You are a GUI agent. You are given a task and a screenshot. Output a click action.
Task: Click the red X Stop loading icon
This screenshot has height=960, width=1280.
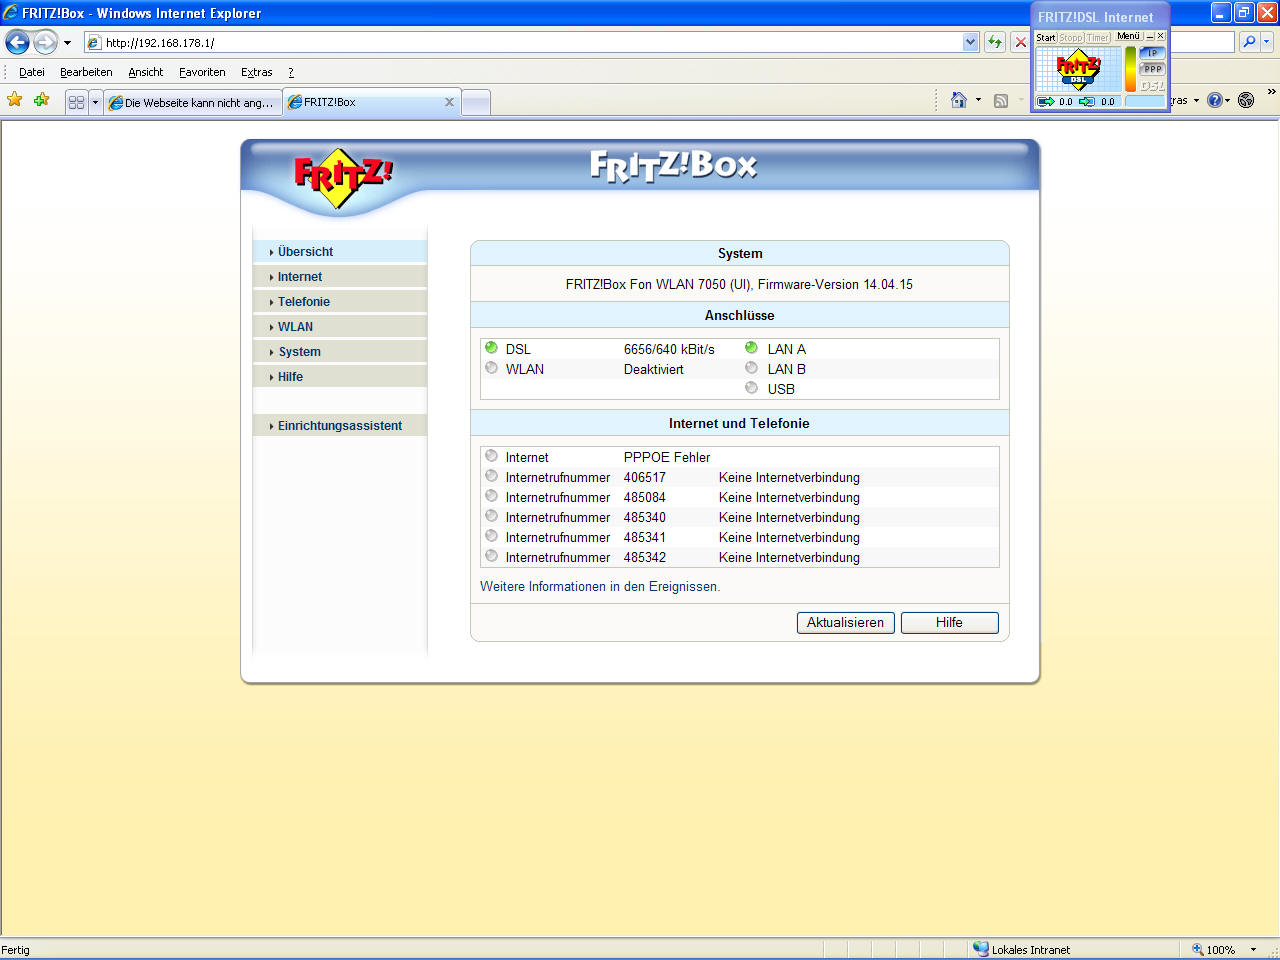pos(1020,42)
